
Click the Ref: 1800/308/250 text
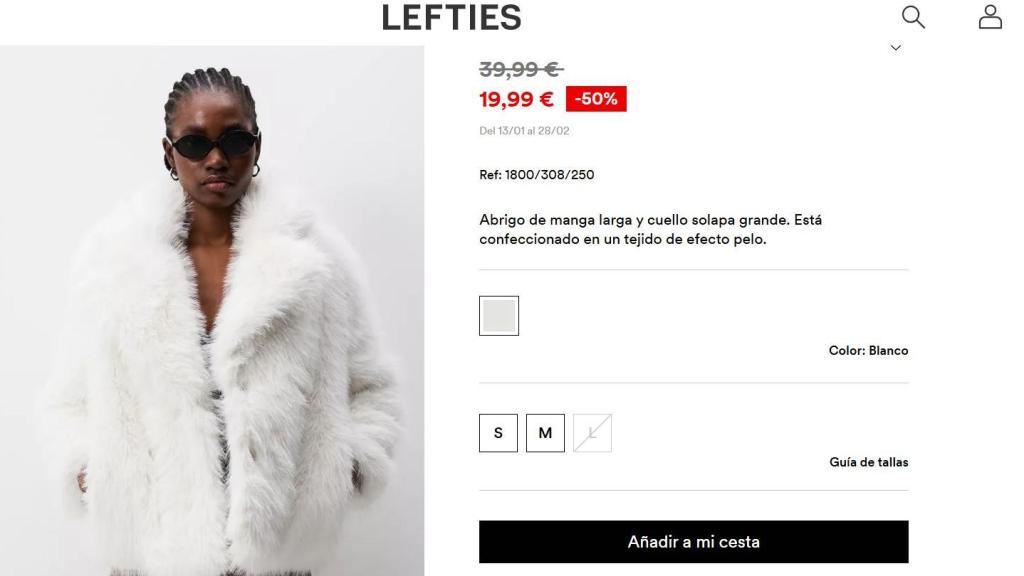[537, 175]
